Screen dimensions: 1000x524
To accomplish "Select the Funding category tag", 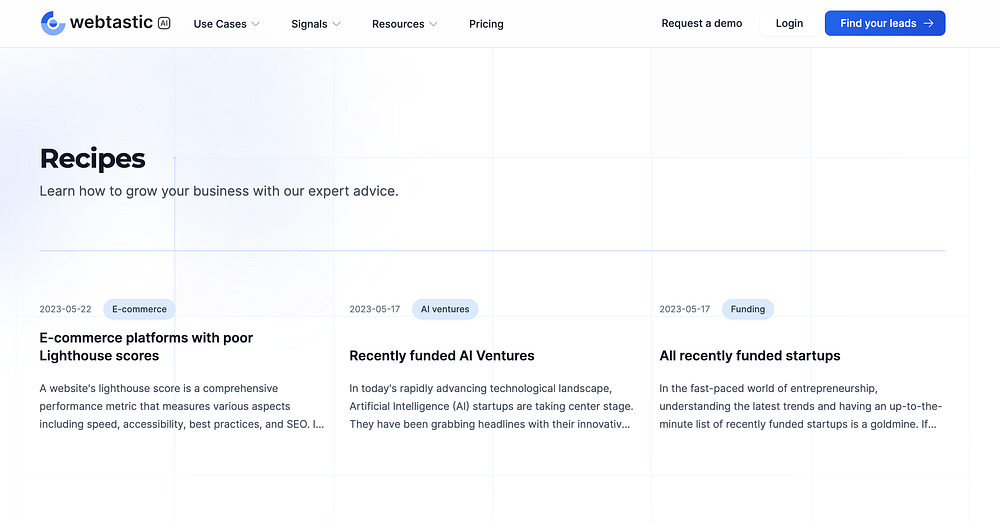I will click(x=747, y=309).
